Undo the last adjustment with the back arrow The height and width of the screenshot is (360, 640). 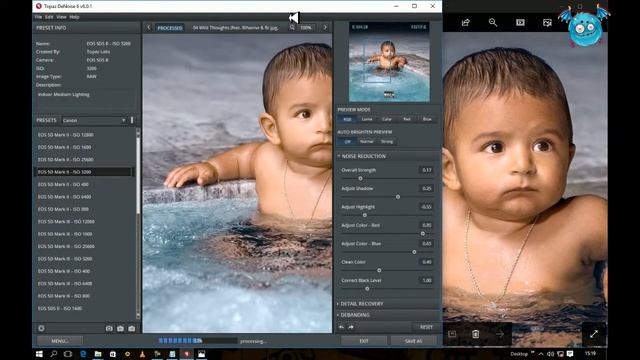(x=341, y=327)
